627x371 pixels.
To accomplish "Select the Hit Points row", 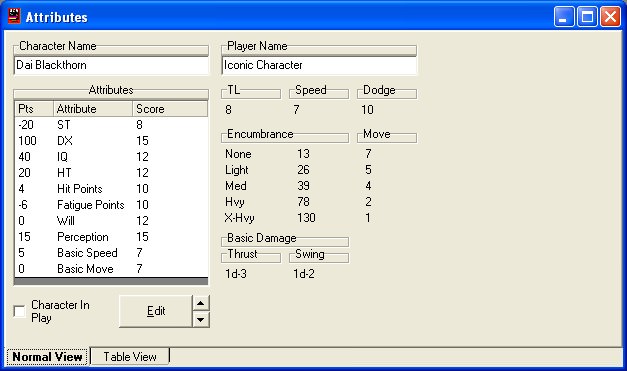I will (x=111, y=189).
